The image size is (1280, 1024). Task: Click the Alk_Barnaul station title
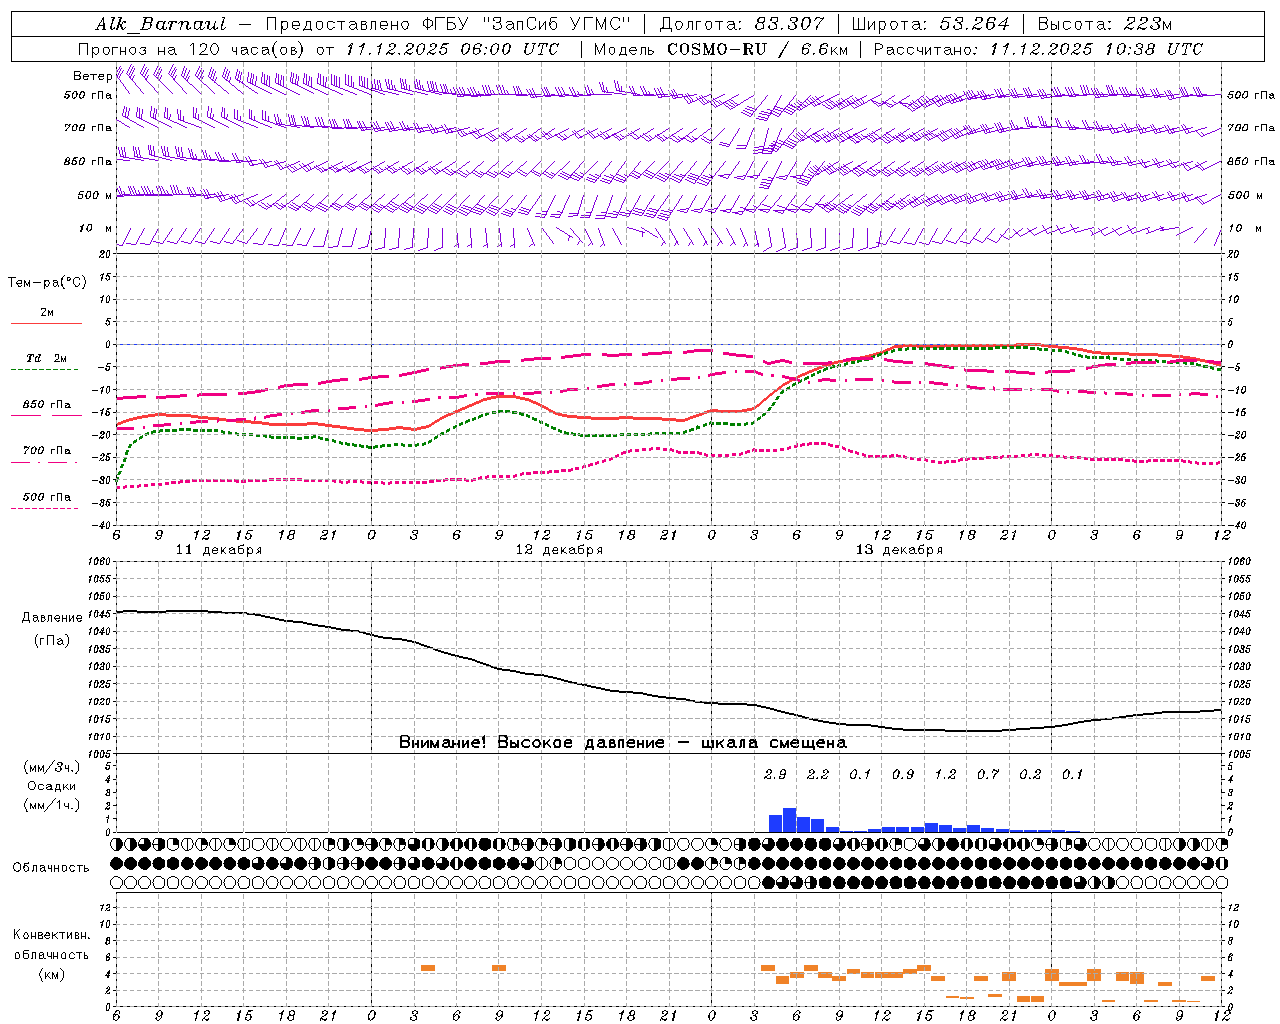click(161, 24)
